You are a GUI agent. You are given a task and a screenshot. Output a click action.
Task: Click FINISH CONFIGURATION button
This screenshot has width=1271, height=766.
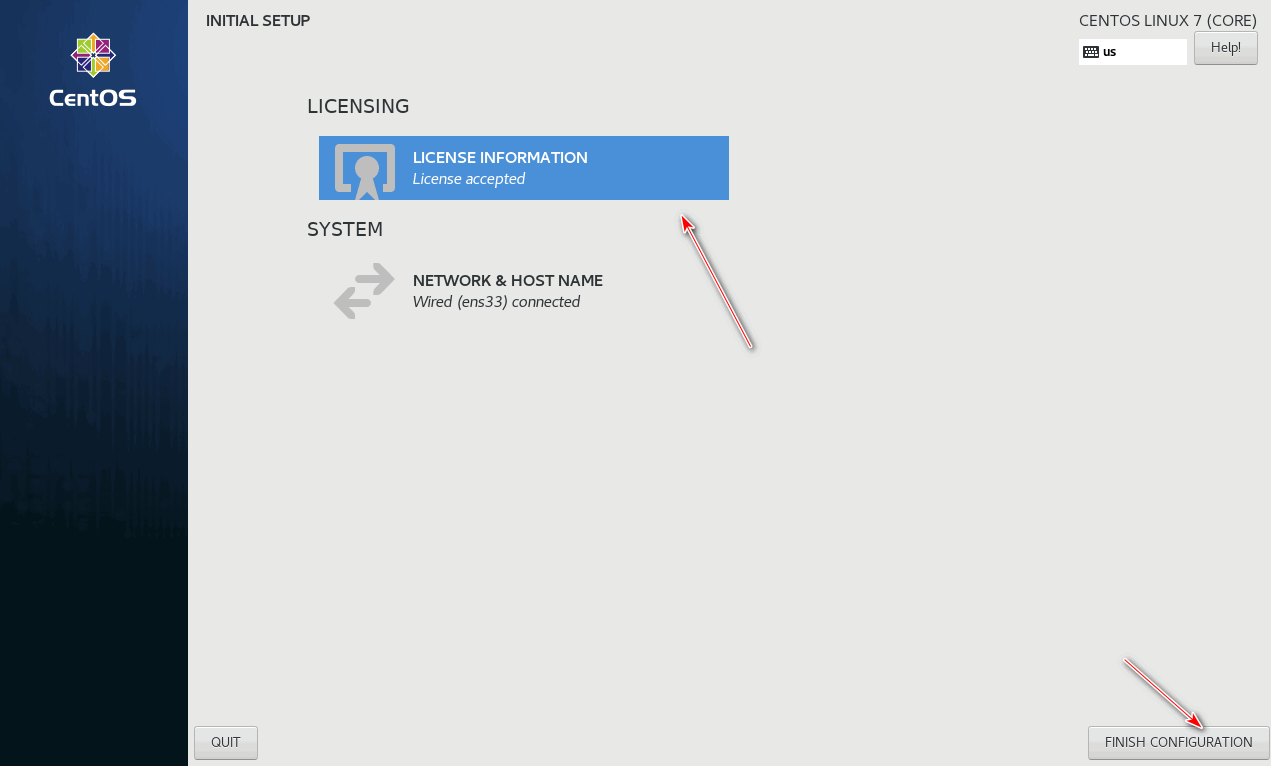1178,742
